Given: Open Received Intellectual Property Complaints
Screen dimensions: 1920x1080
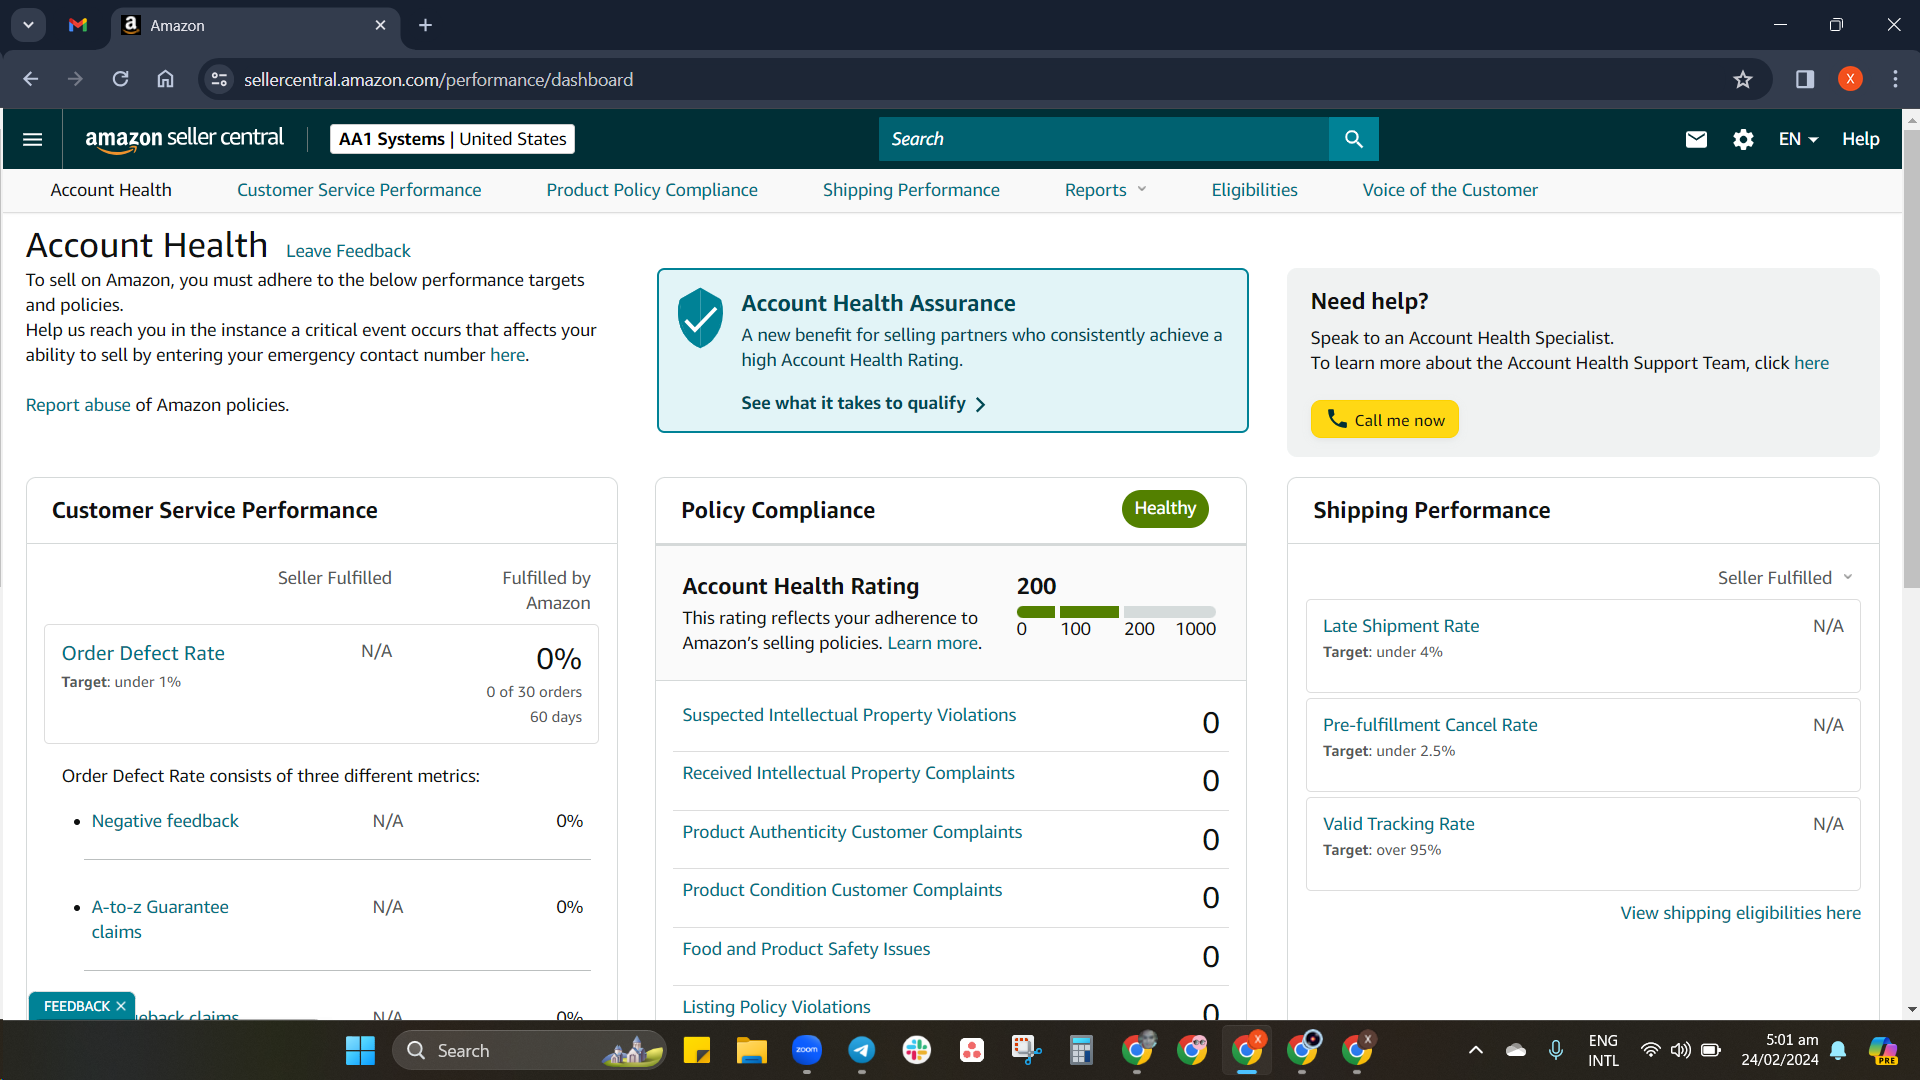Looking at the screenshot, I should pos(848,773).
